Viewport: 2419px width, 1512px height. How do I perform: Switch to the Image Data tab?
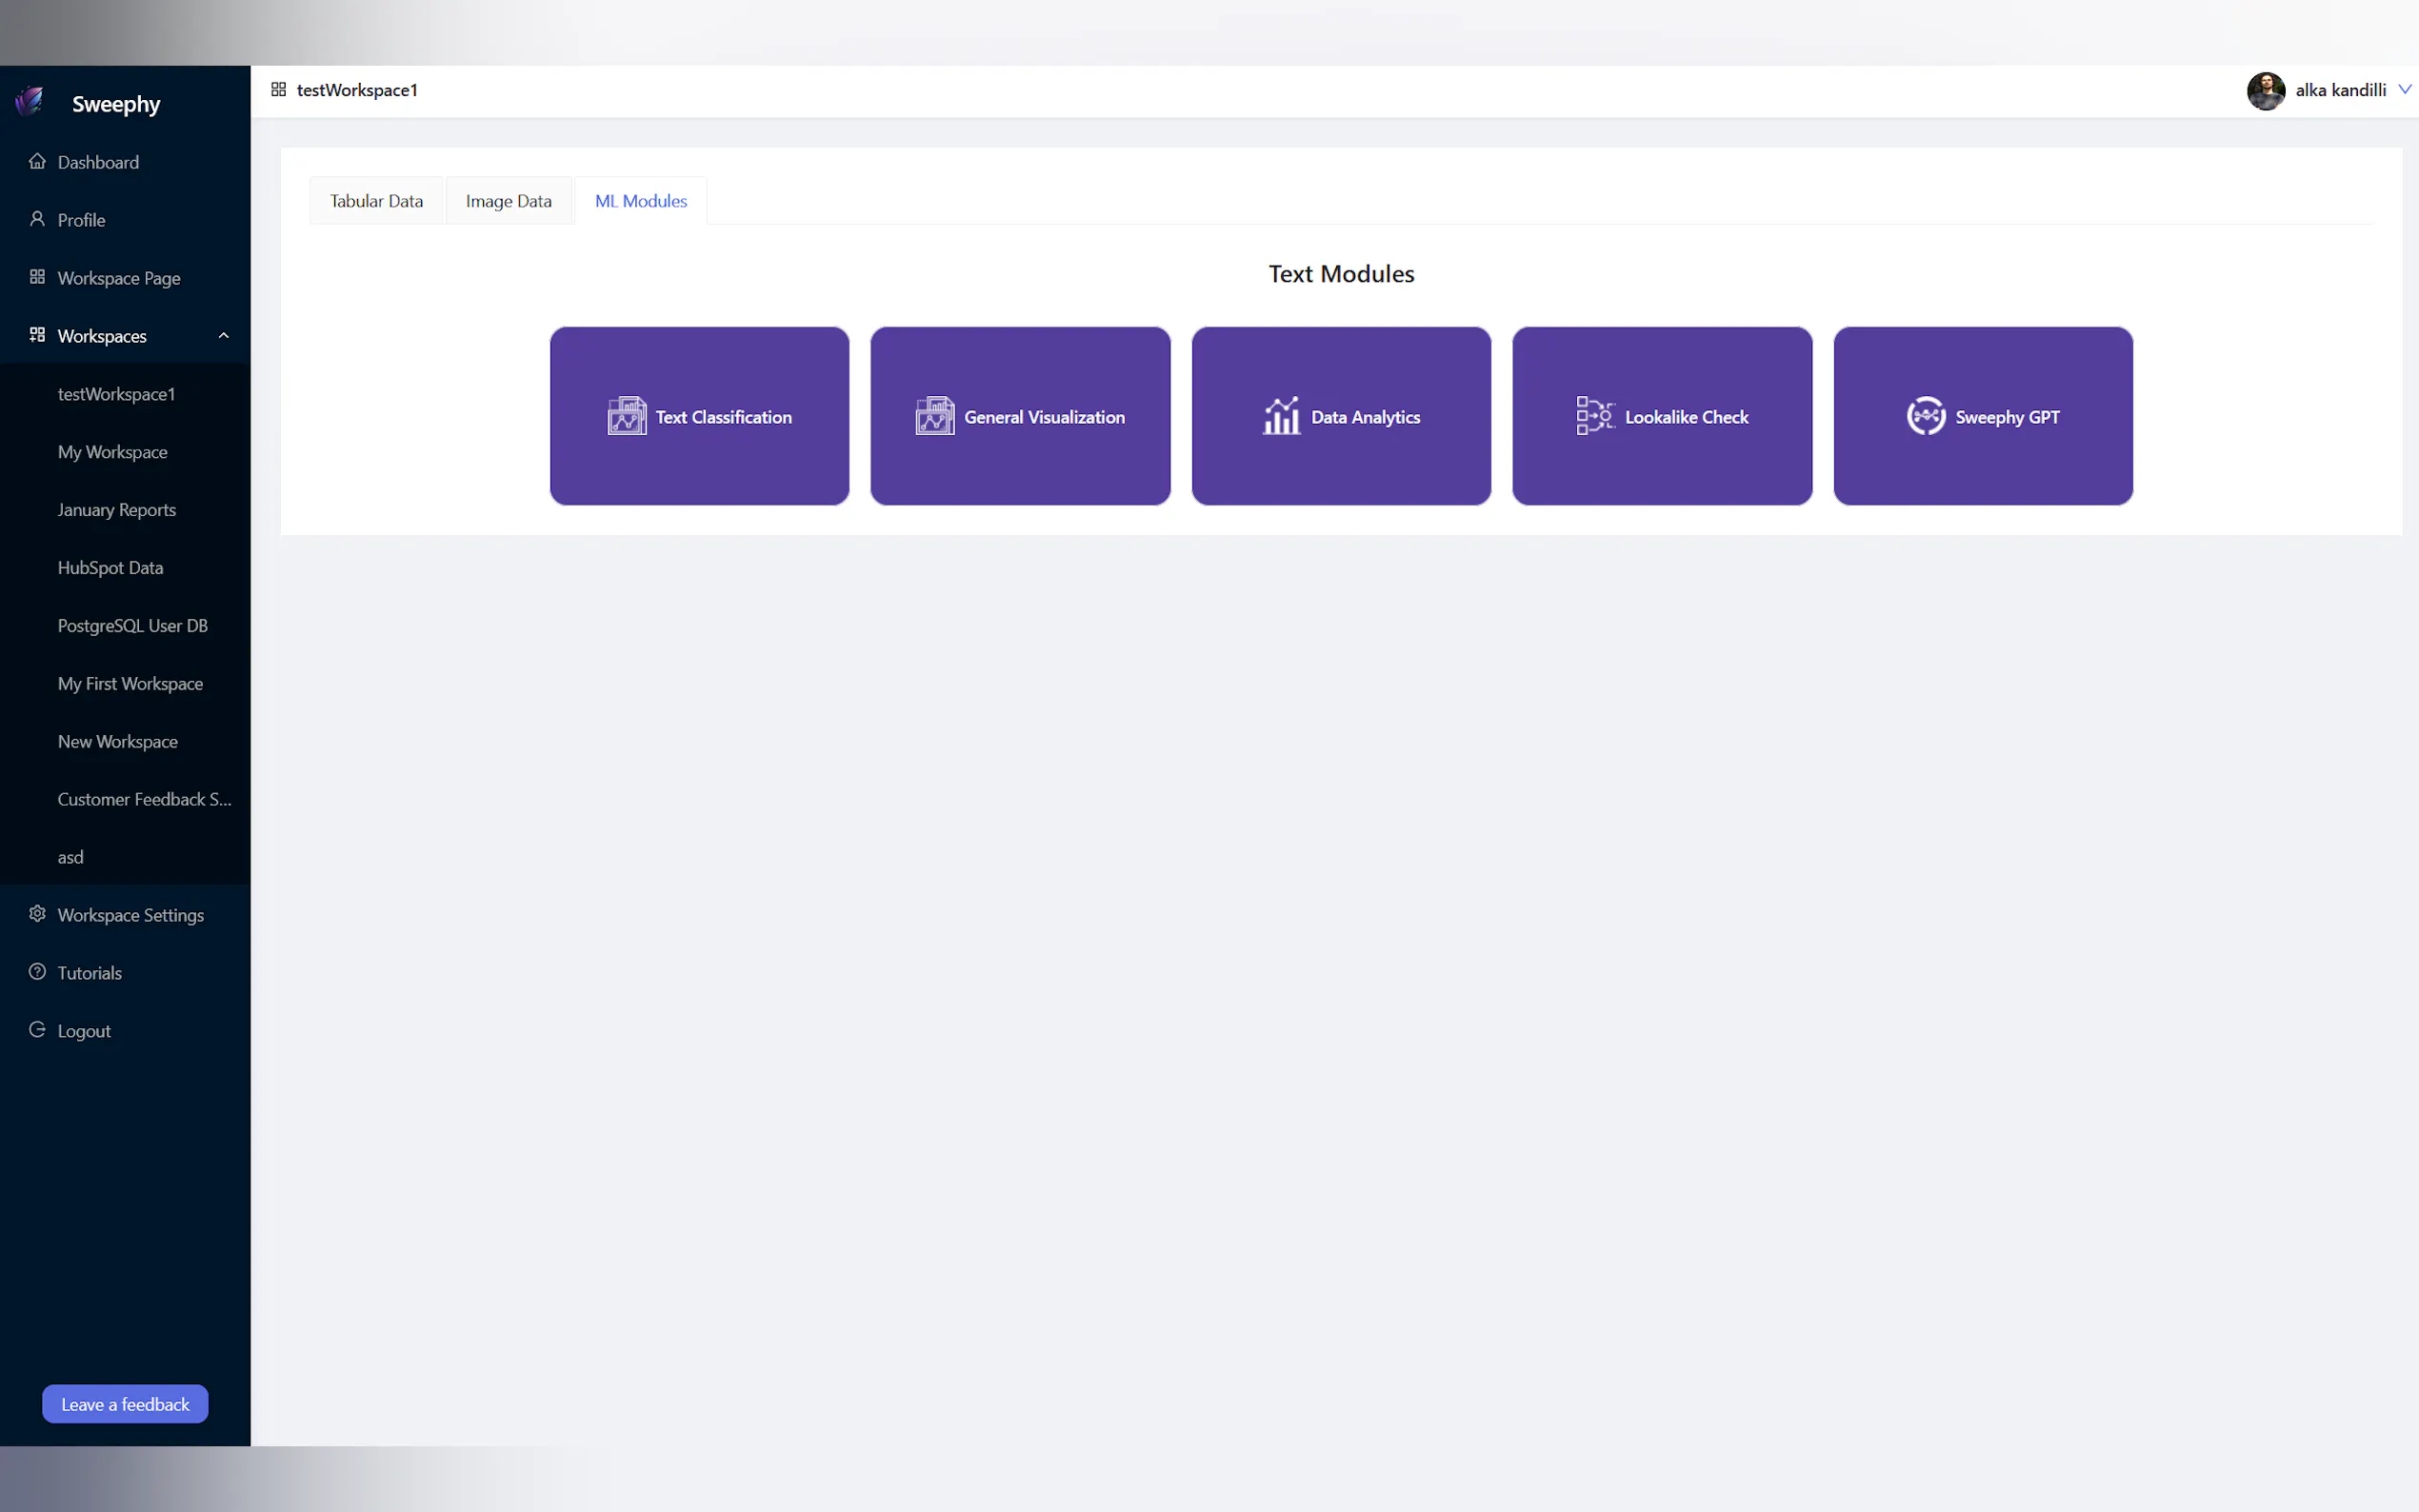click(x=508, y=201)
